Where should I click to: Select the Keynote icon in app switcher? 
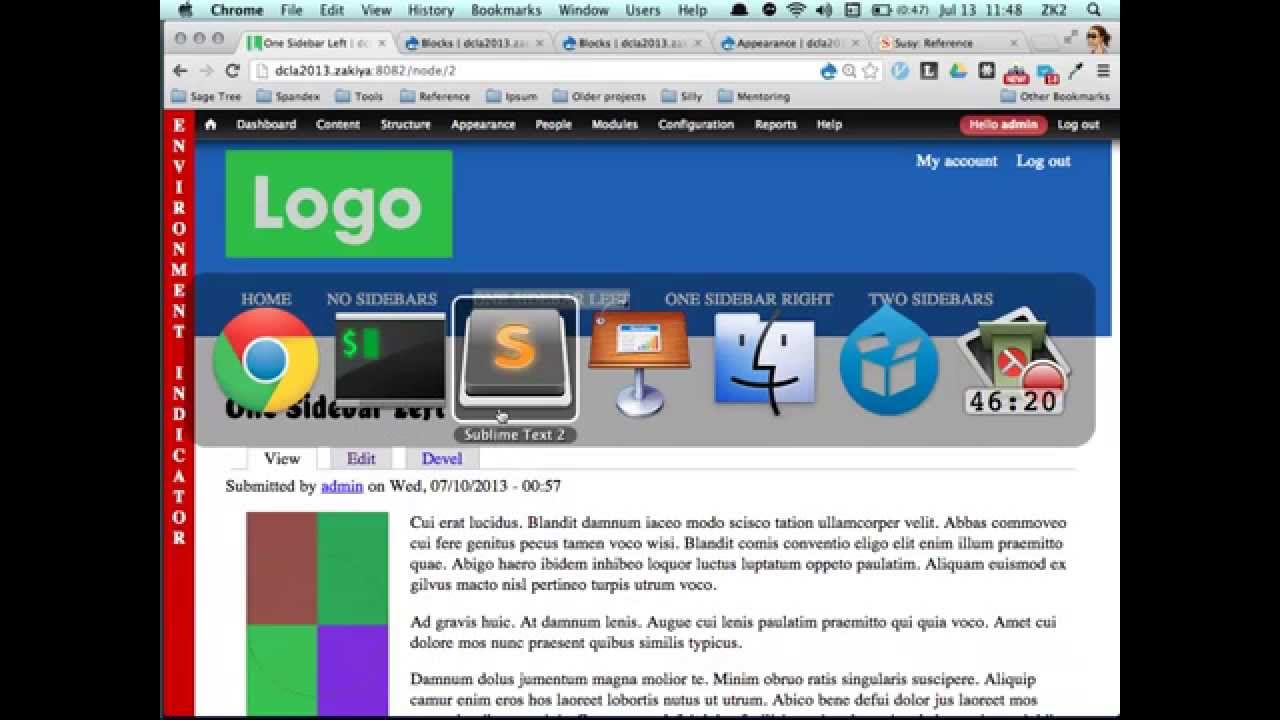coord(639,362)
